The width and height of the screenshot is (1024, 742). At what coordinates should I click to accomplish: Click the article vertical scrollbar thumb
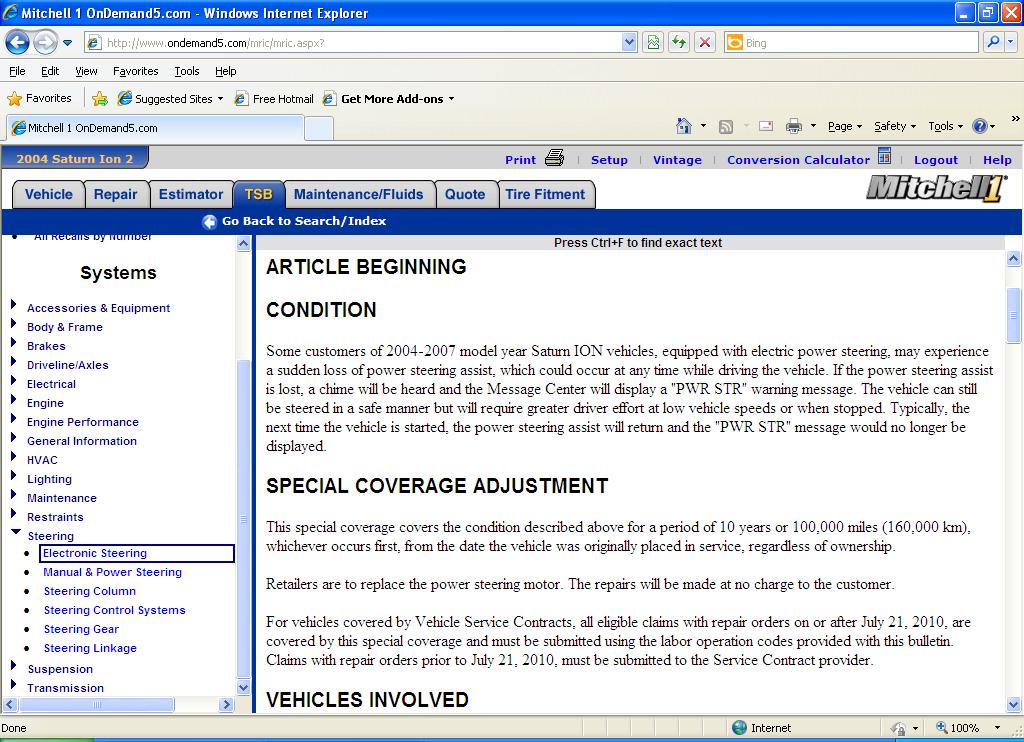(1013, 314)
